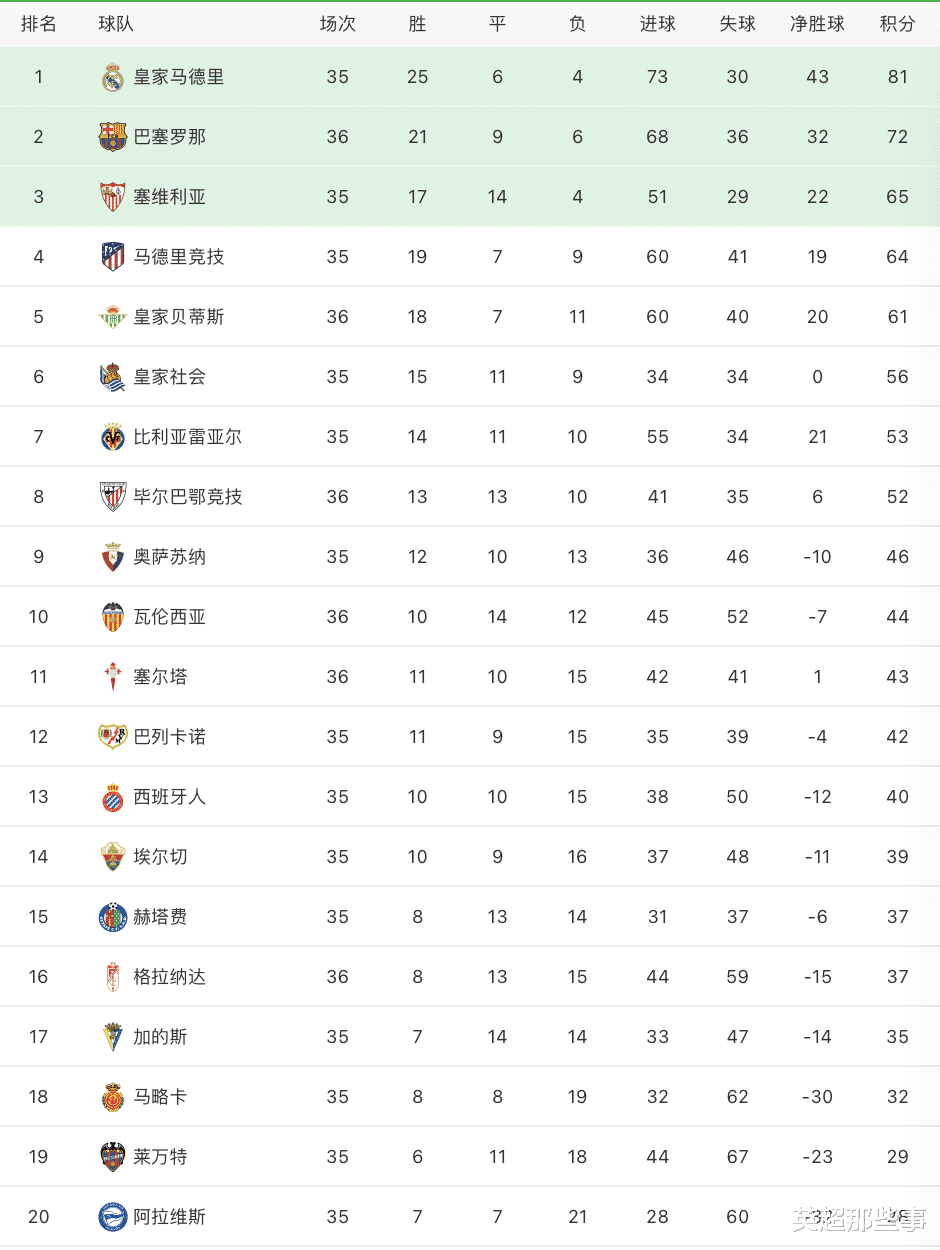940x1250 pixels.
Task: Open team link 毕尔巴鄂竞技
Action: [188, 497]
